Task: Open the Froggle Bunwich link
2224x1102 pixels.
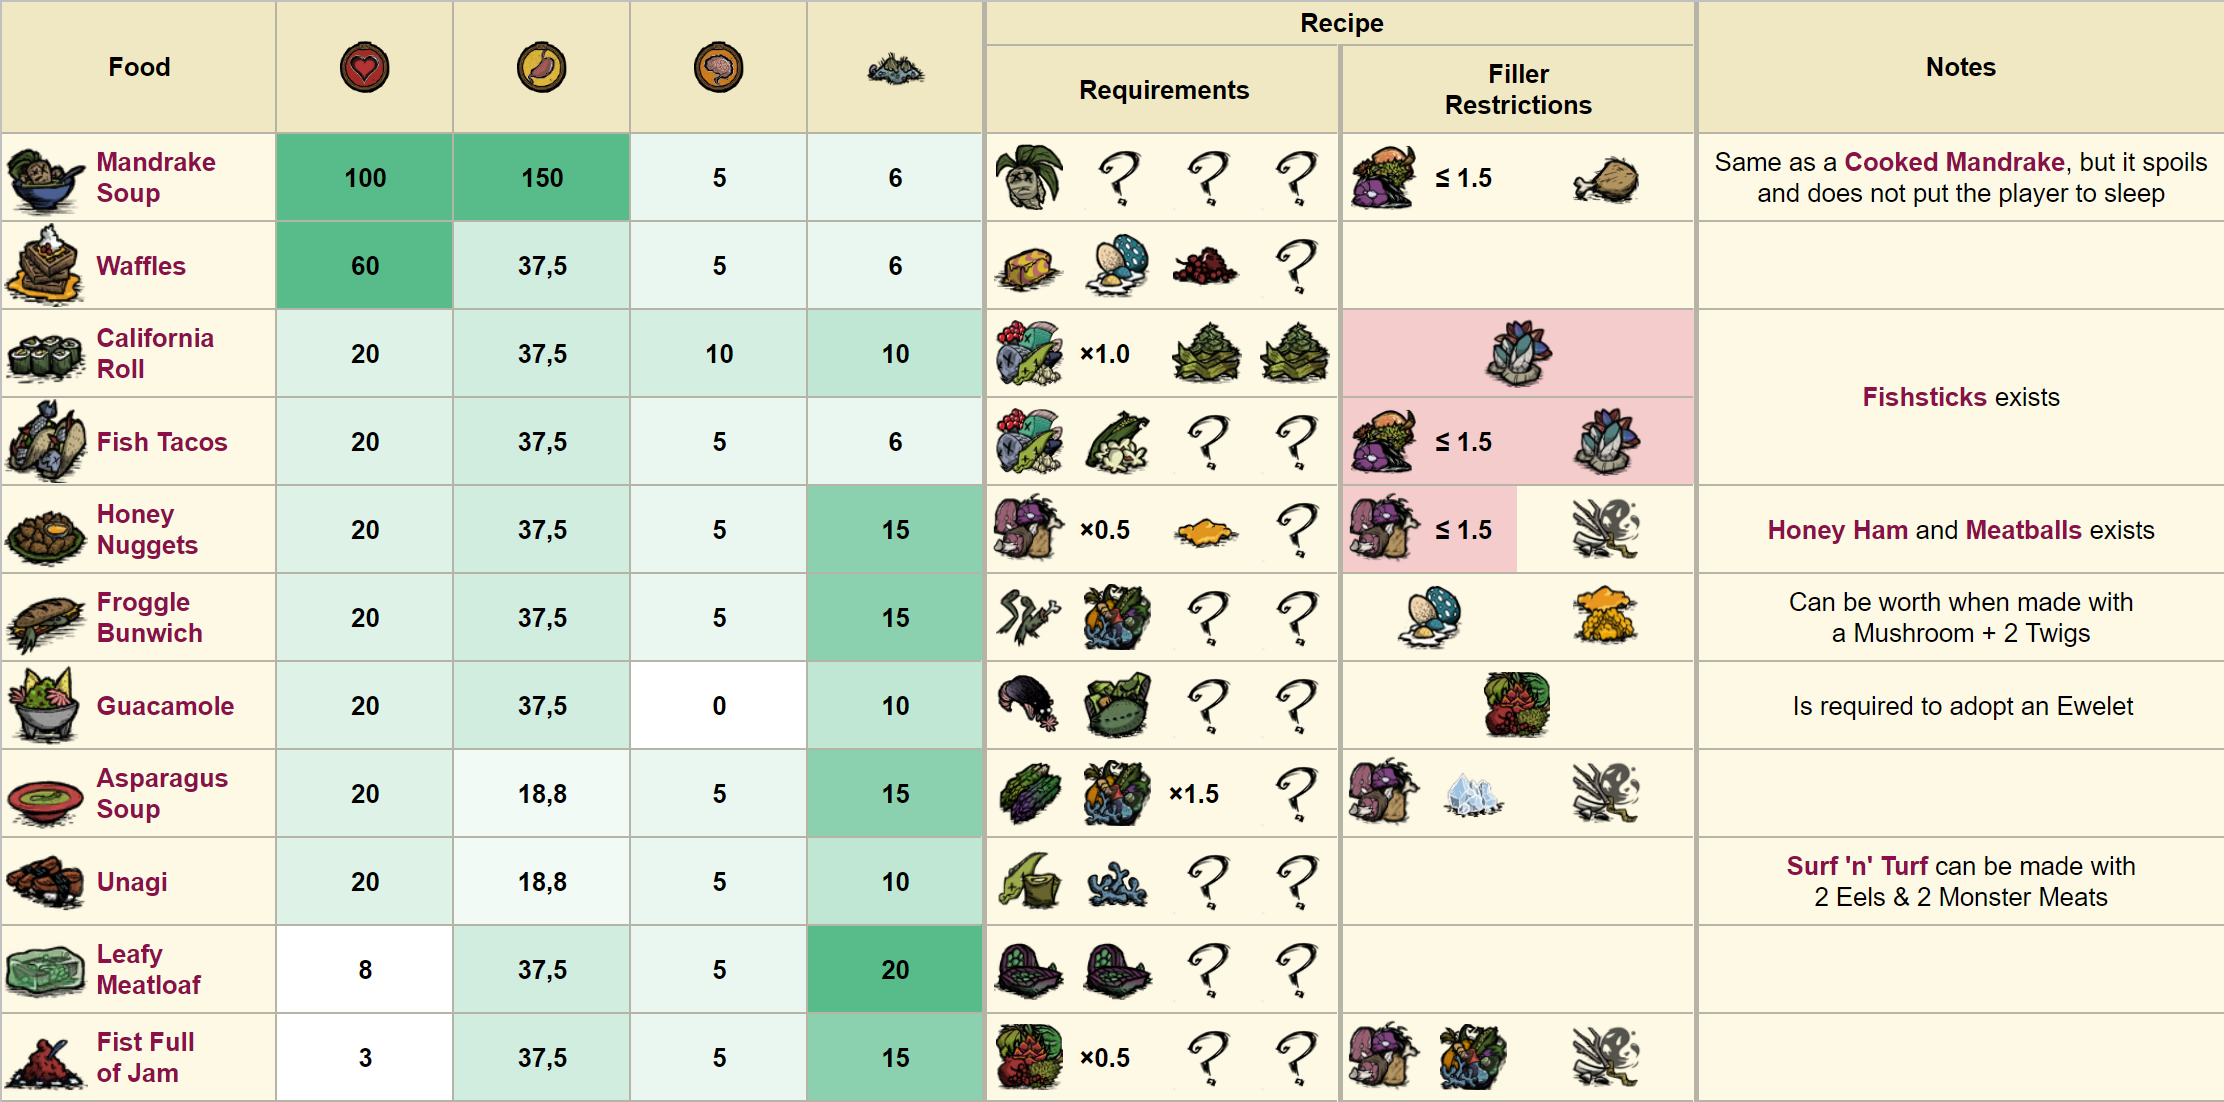Action: point(149,617)
